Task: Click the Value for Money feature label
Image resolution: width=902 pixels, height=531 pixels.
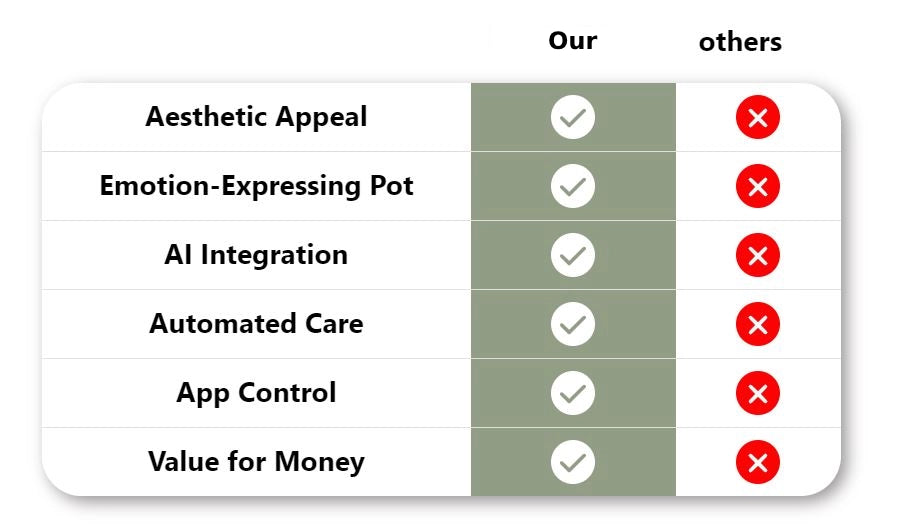Action: 256,462
